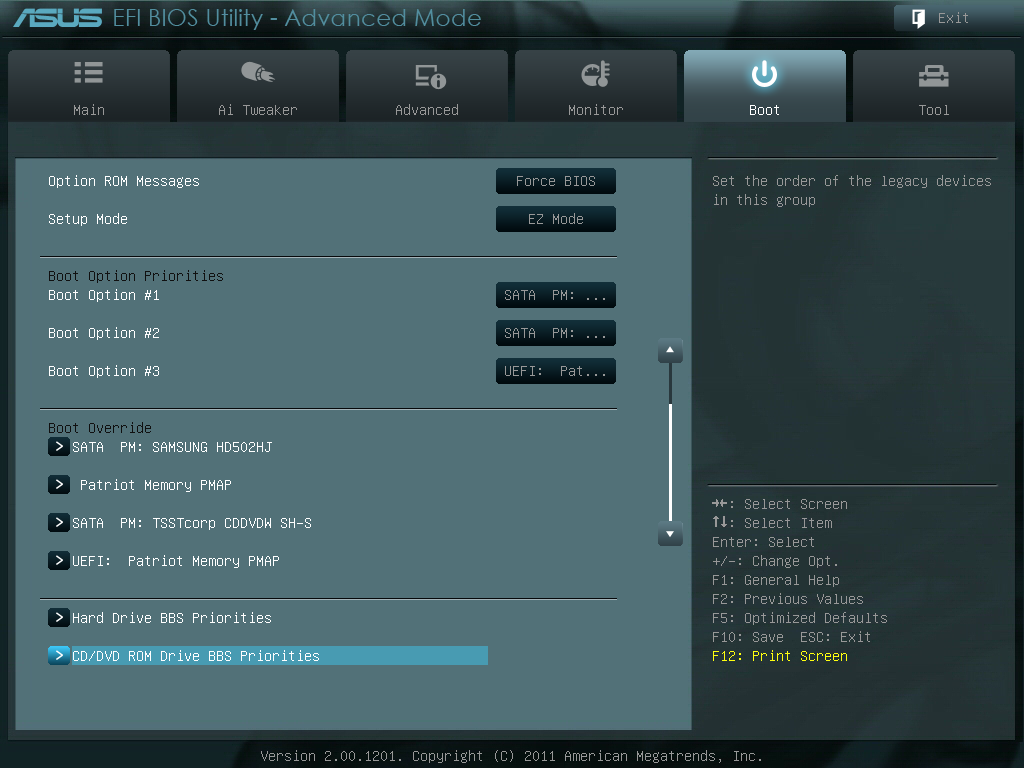Screen dimensions: 1024x768
Task: Click the Boot Override heading
Action: [100, 428]
